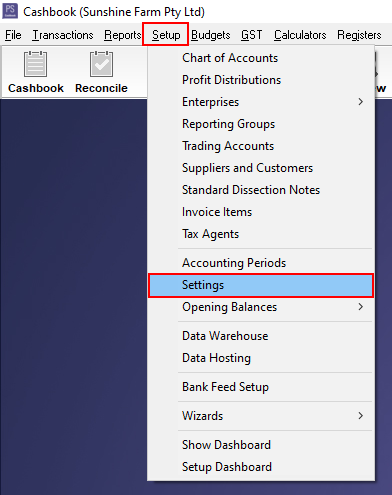Open Data Warehouse
Screen dimensions: 392x495
click(261, 336)
